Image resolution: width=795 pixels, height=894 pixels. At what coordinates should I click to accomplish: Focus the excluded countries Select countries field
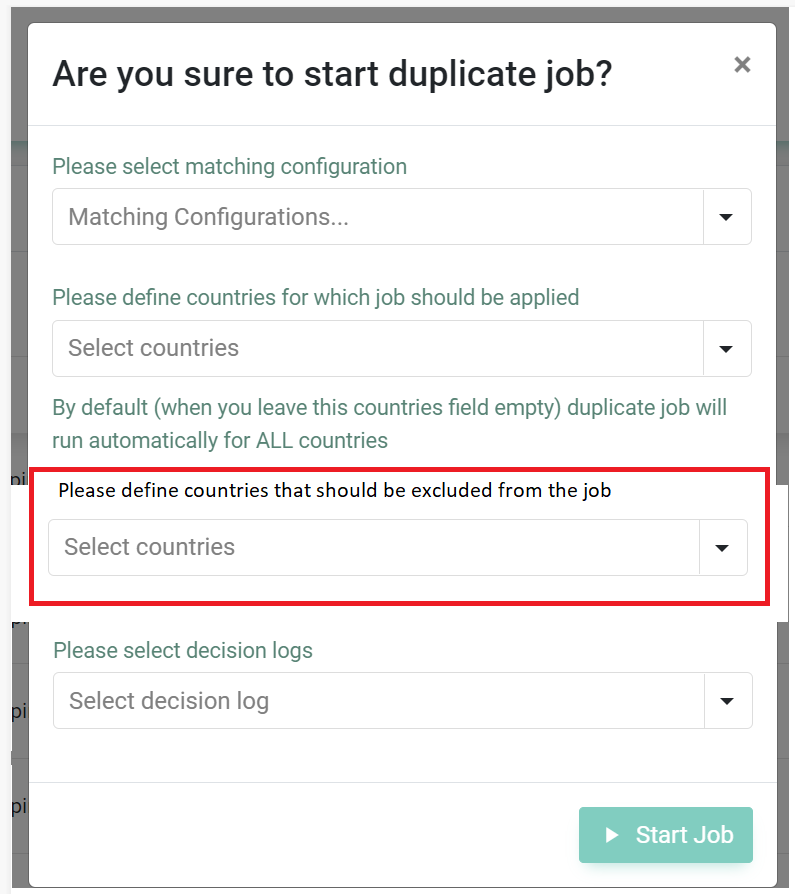pyautogui.click(x=374, y=548)
